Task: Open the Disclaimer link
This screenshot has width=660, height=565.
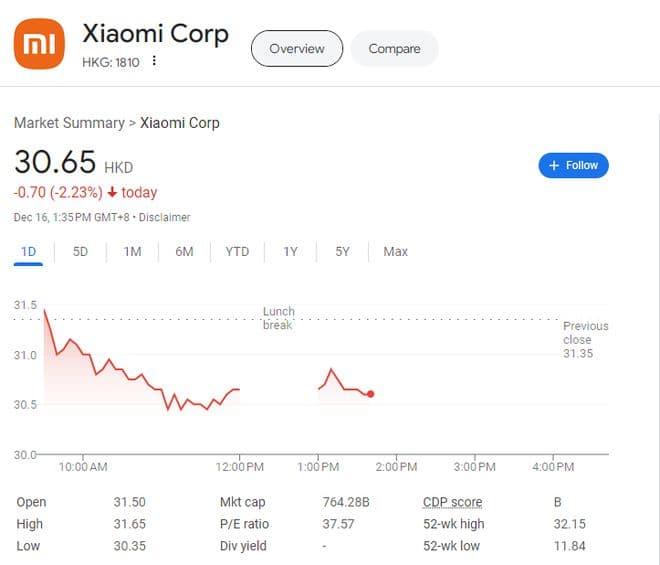Action: click(x=164, y=217)
